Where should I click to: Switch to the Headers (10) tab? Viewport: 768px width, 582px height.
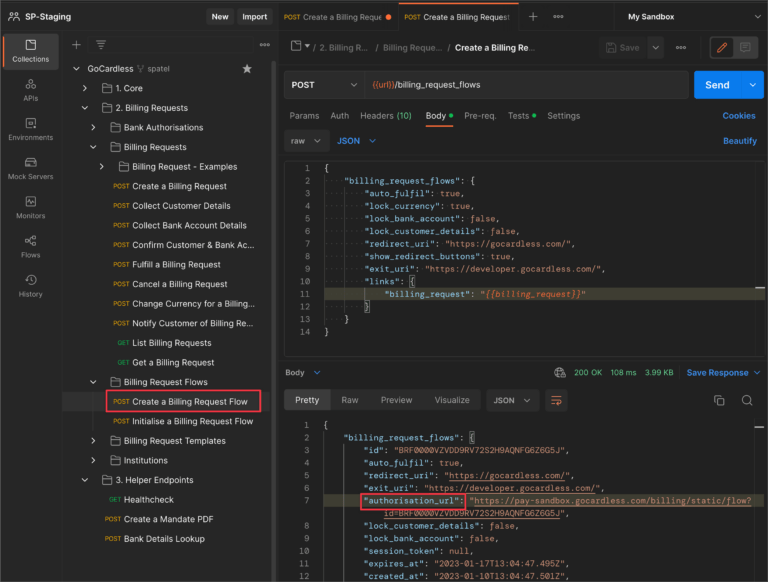click(385, 116)
